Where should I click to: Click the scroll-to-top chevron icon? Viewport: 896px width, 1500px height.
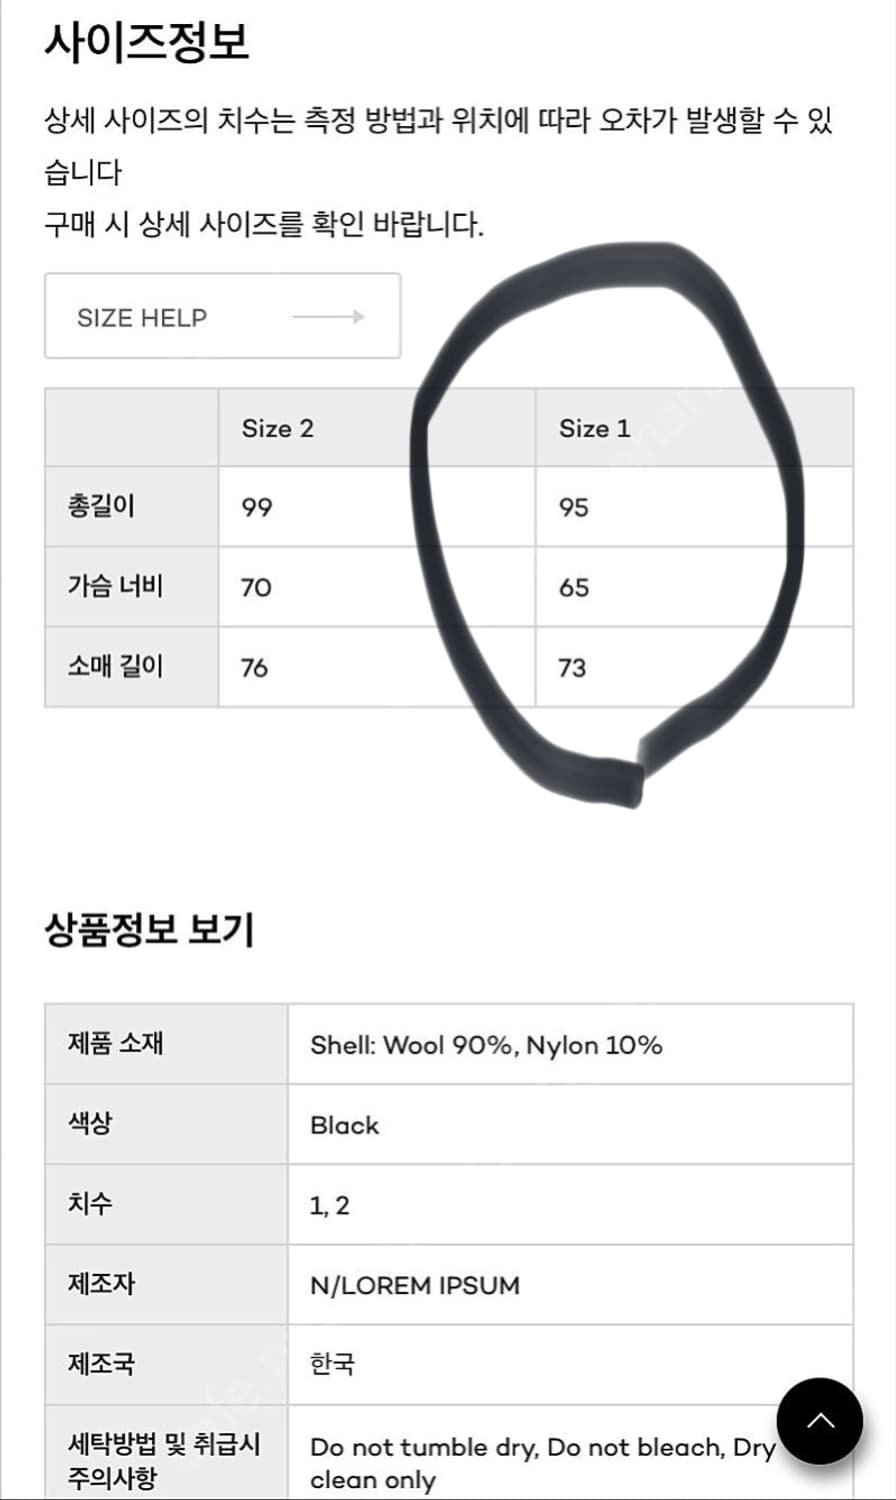[x=820, y=1420]
